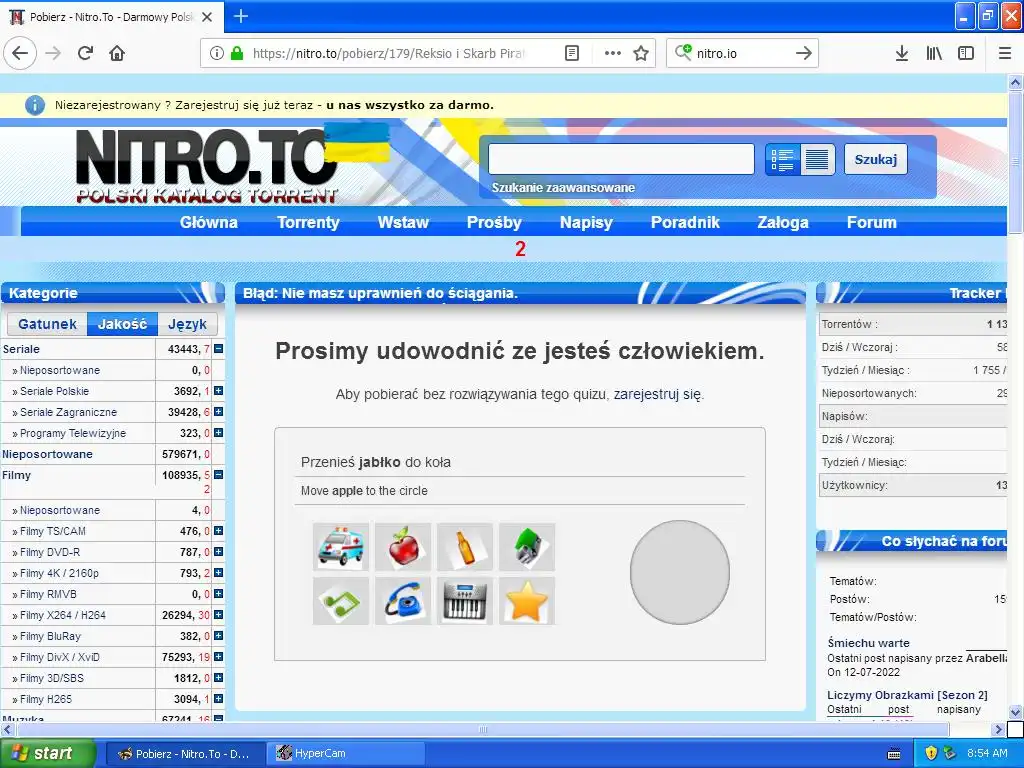Image resolution: width=1024 pixels, height=768 pixels.
Task: Click the vertical scrollbar down arrow
Action: coord(1015,712)
